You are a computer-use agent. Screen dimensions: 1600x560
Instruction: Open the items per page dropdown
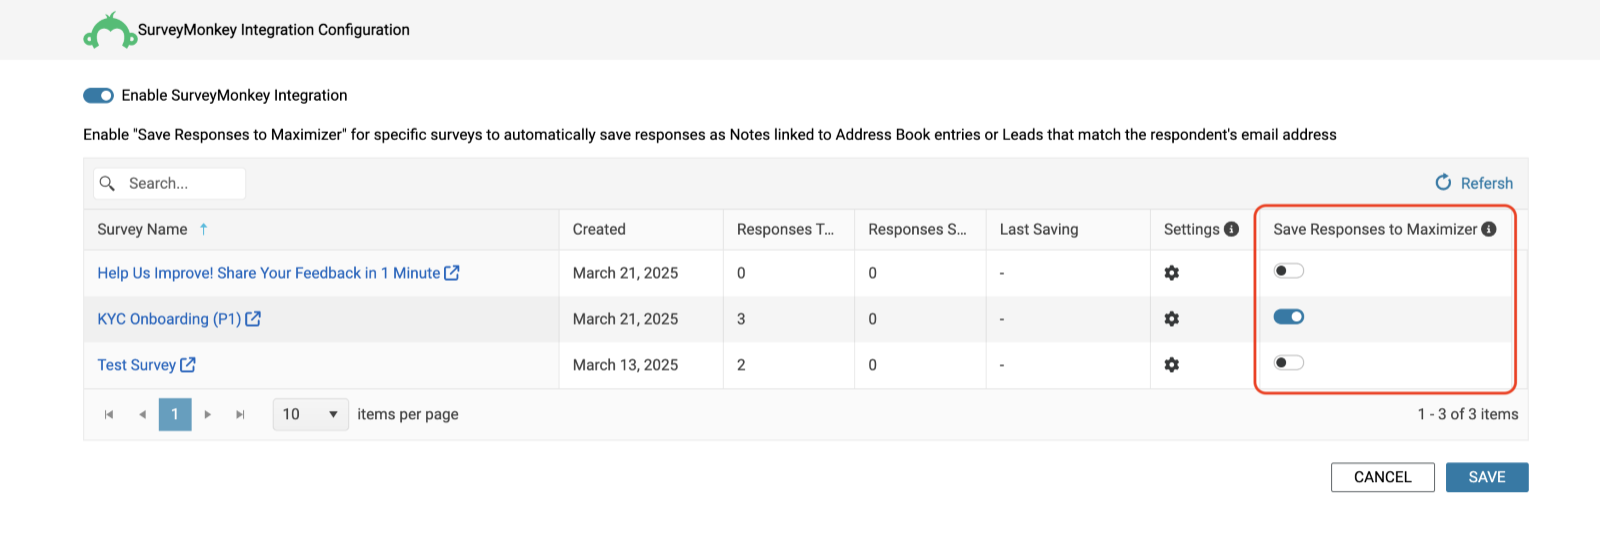311,414
